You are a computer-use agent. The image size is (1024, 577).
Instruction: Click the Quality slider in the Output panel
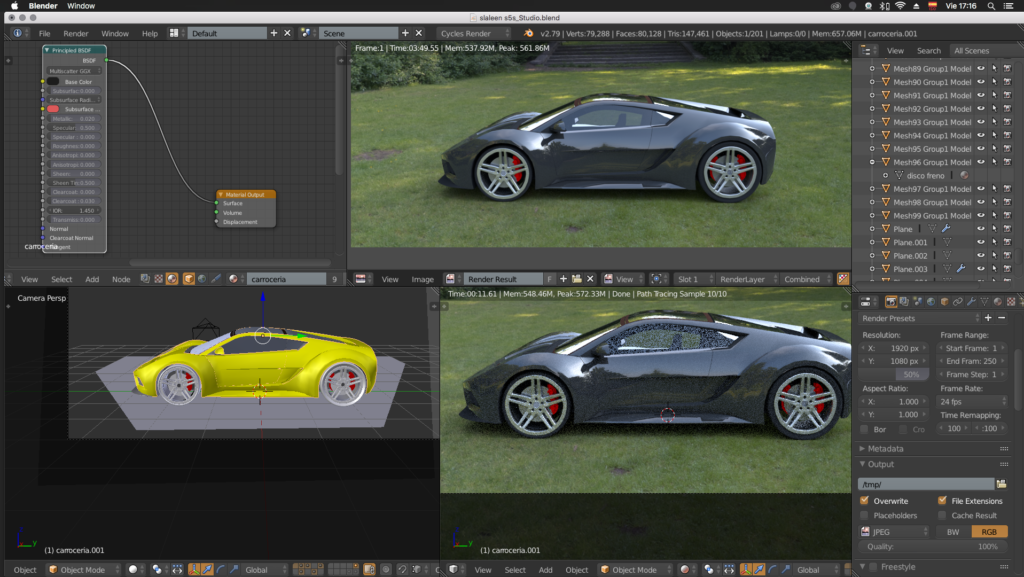(x=930, y=546)
